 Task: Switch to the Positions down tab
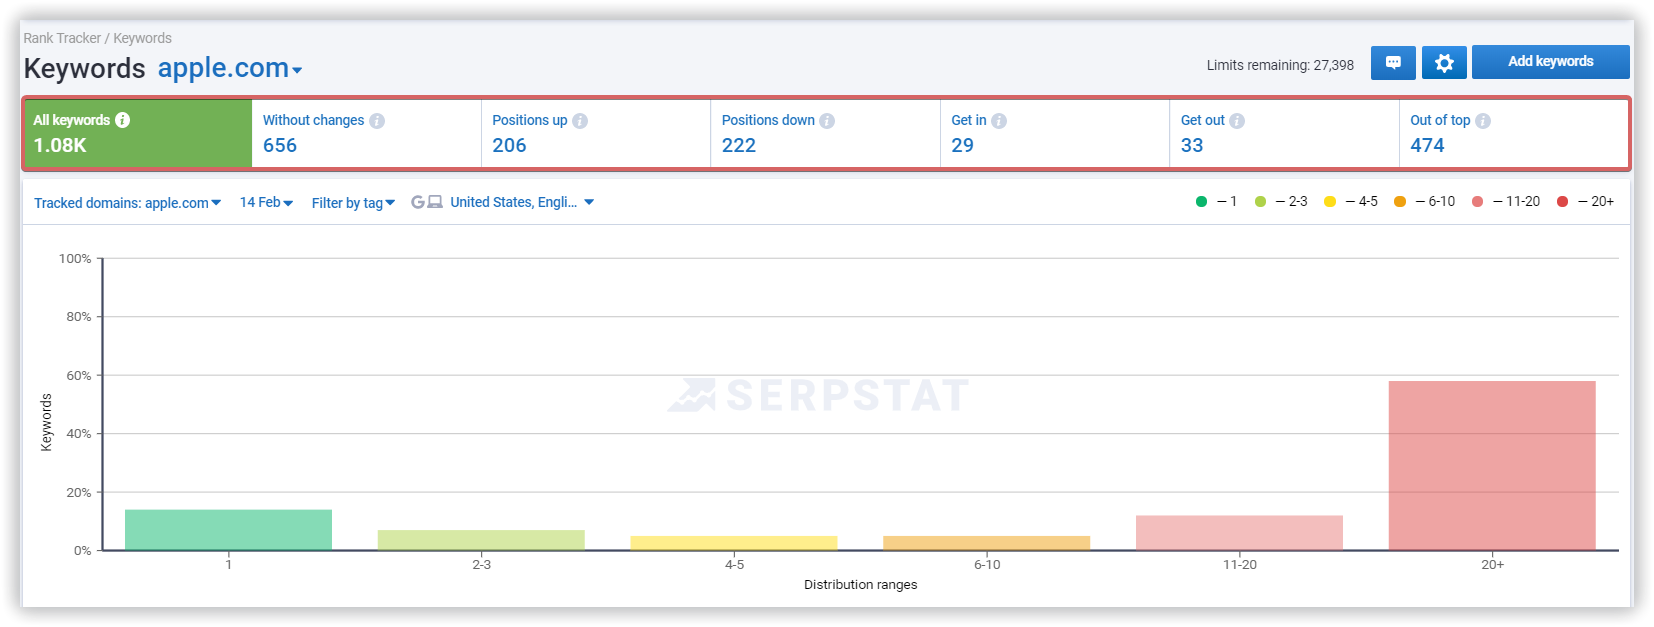tap(825, 133)
